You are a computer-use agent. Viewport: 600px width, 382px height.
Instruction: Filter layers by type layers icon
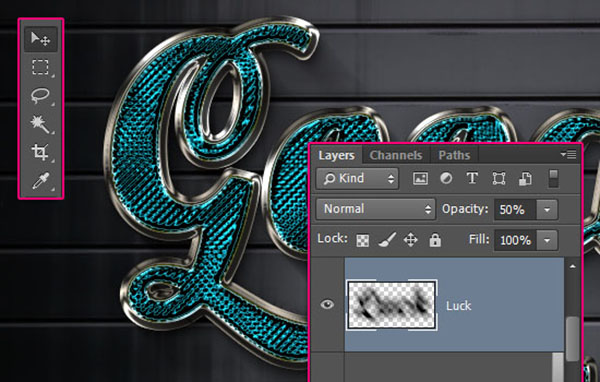(x=472, y=178)
